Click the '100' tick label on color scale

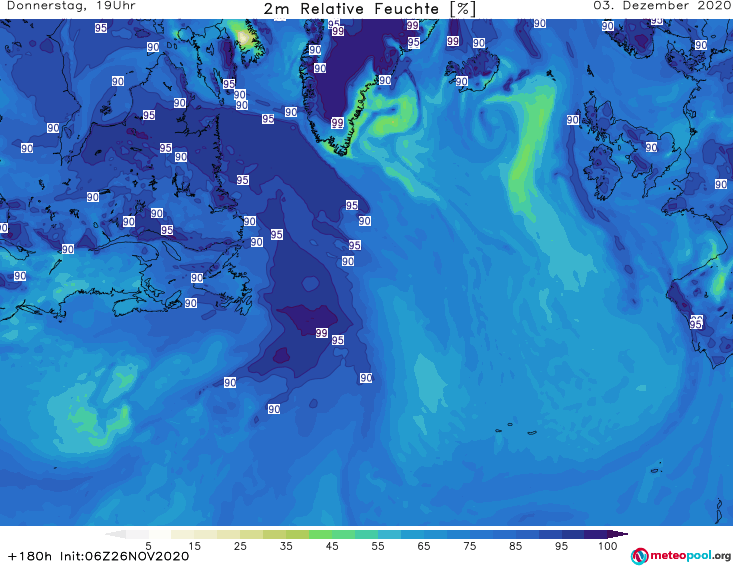click(607, 546)
